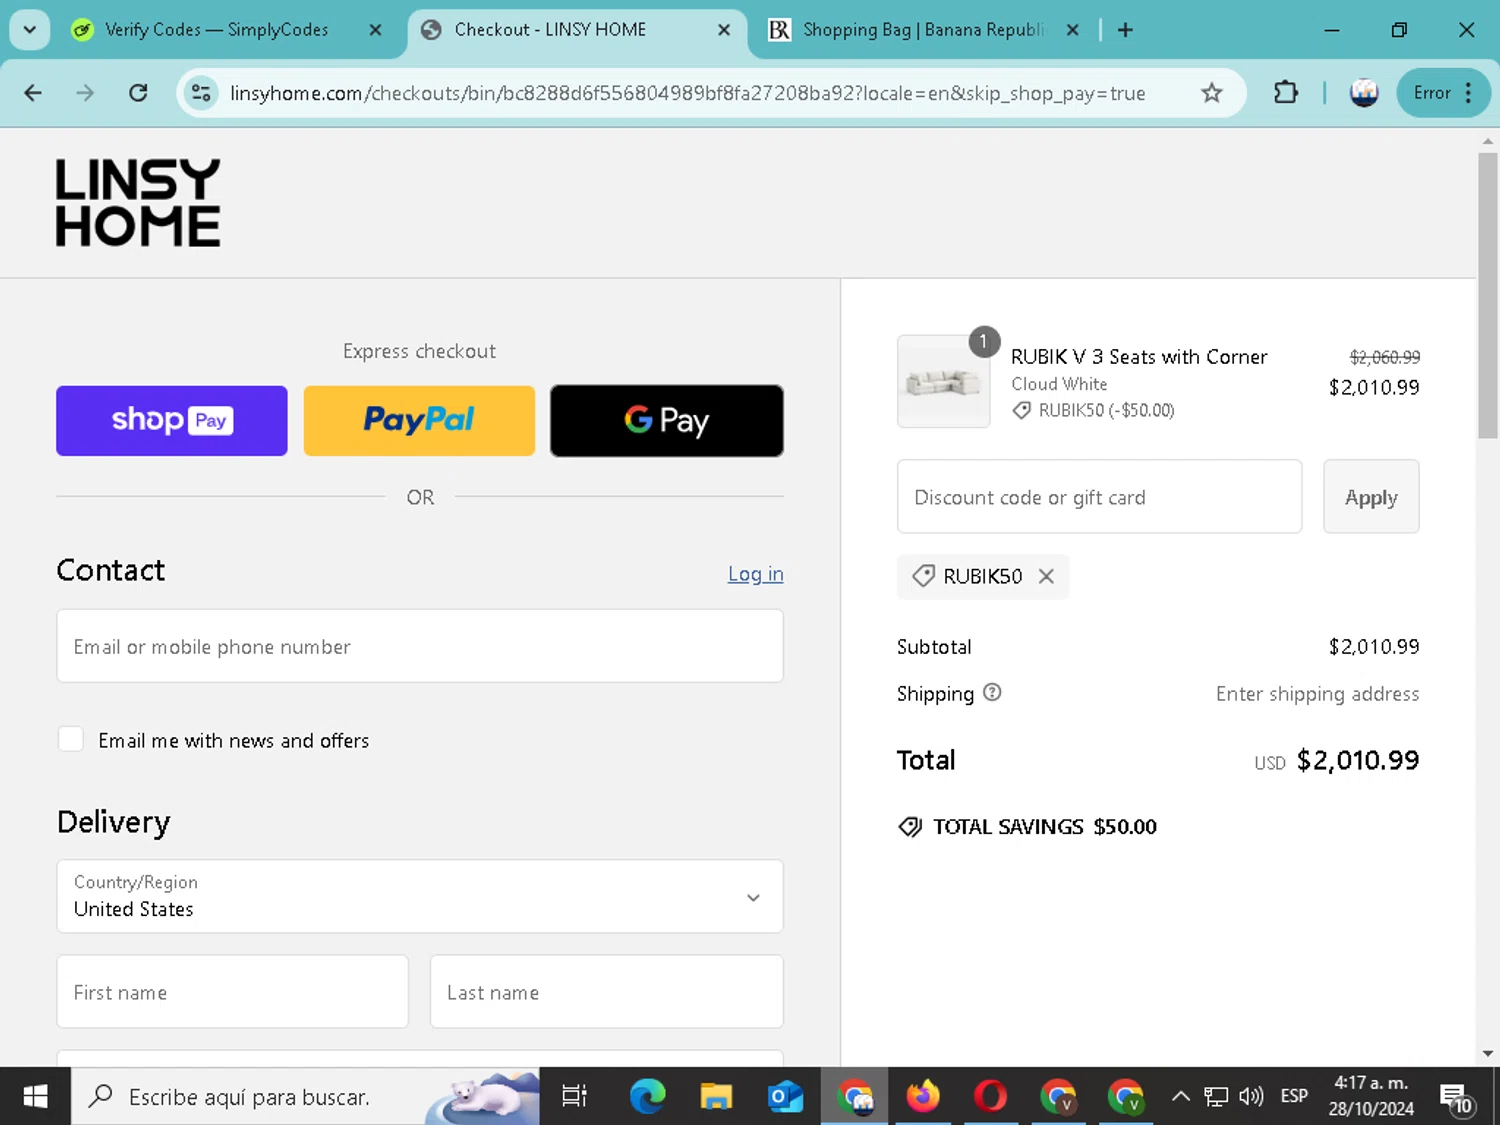Focus the First name field
This screenshot has width=1500, height=1125.
tap(233, 991)
